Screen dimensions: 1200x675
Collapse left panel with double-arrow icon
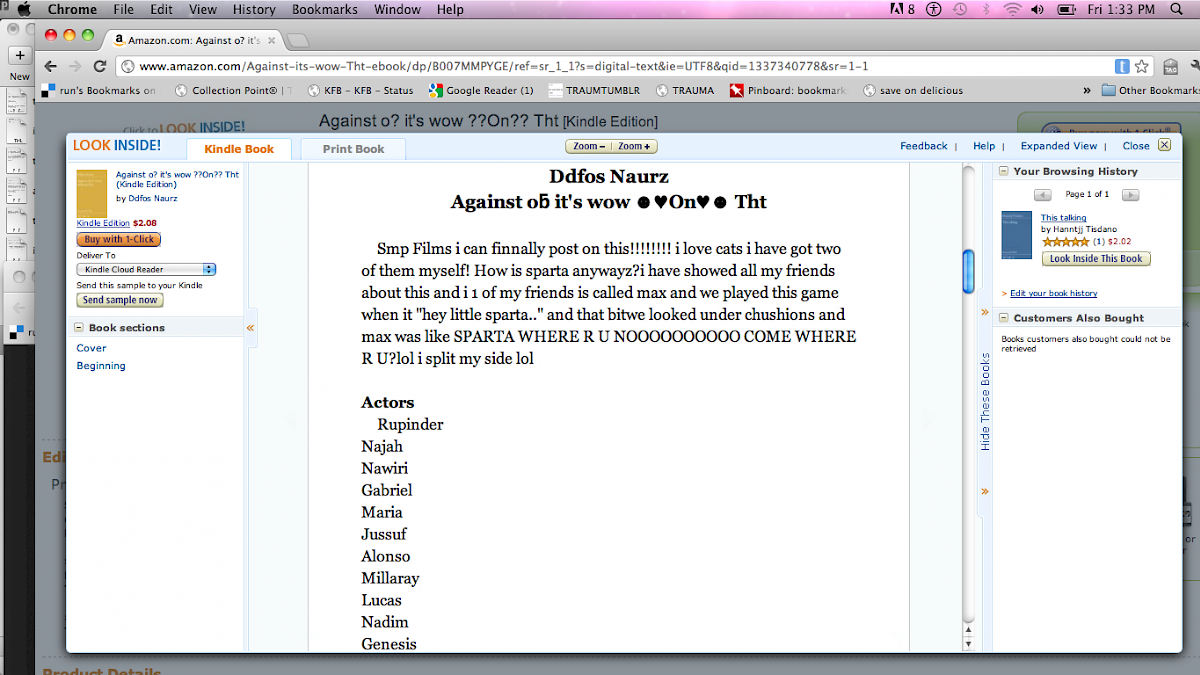click(250, 327)
